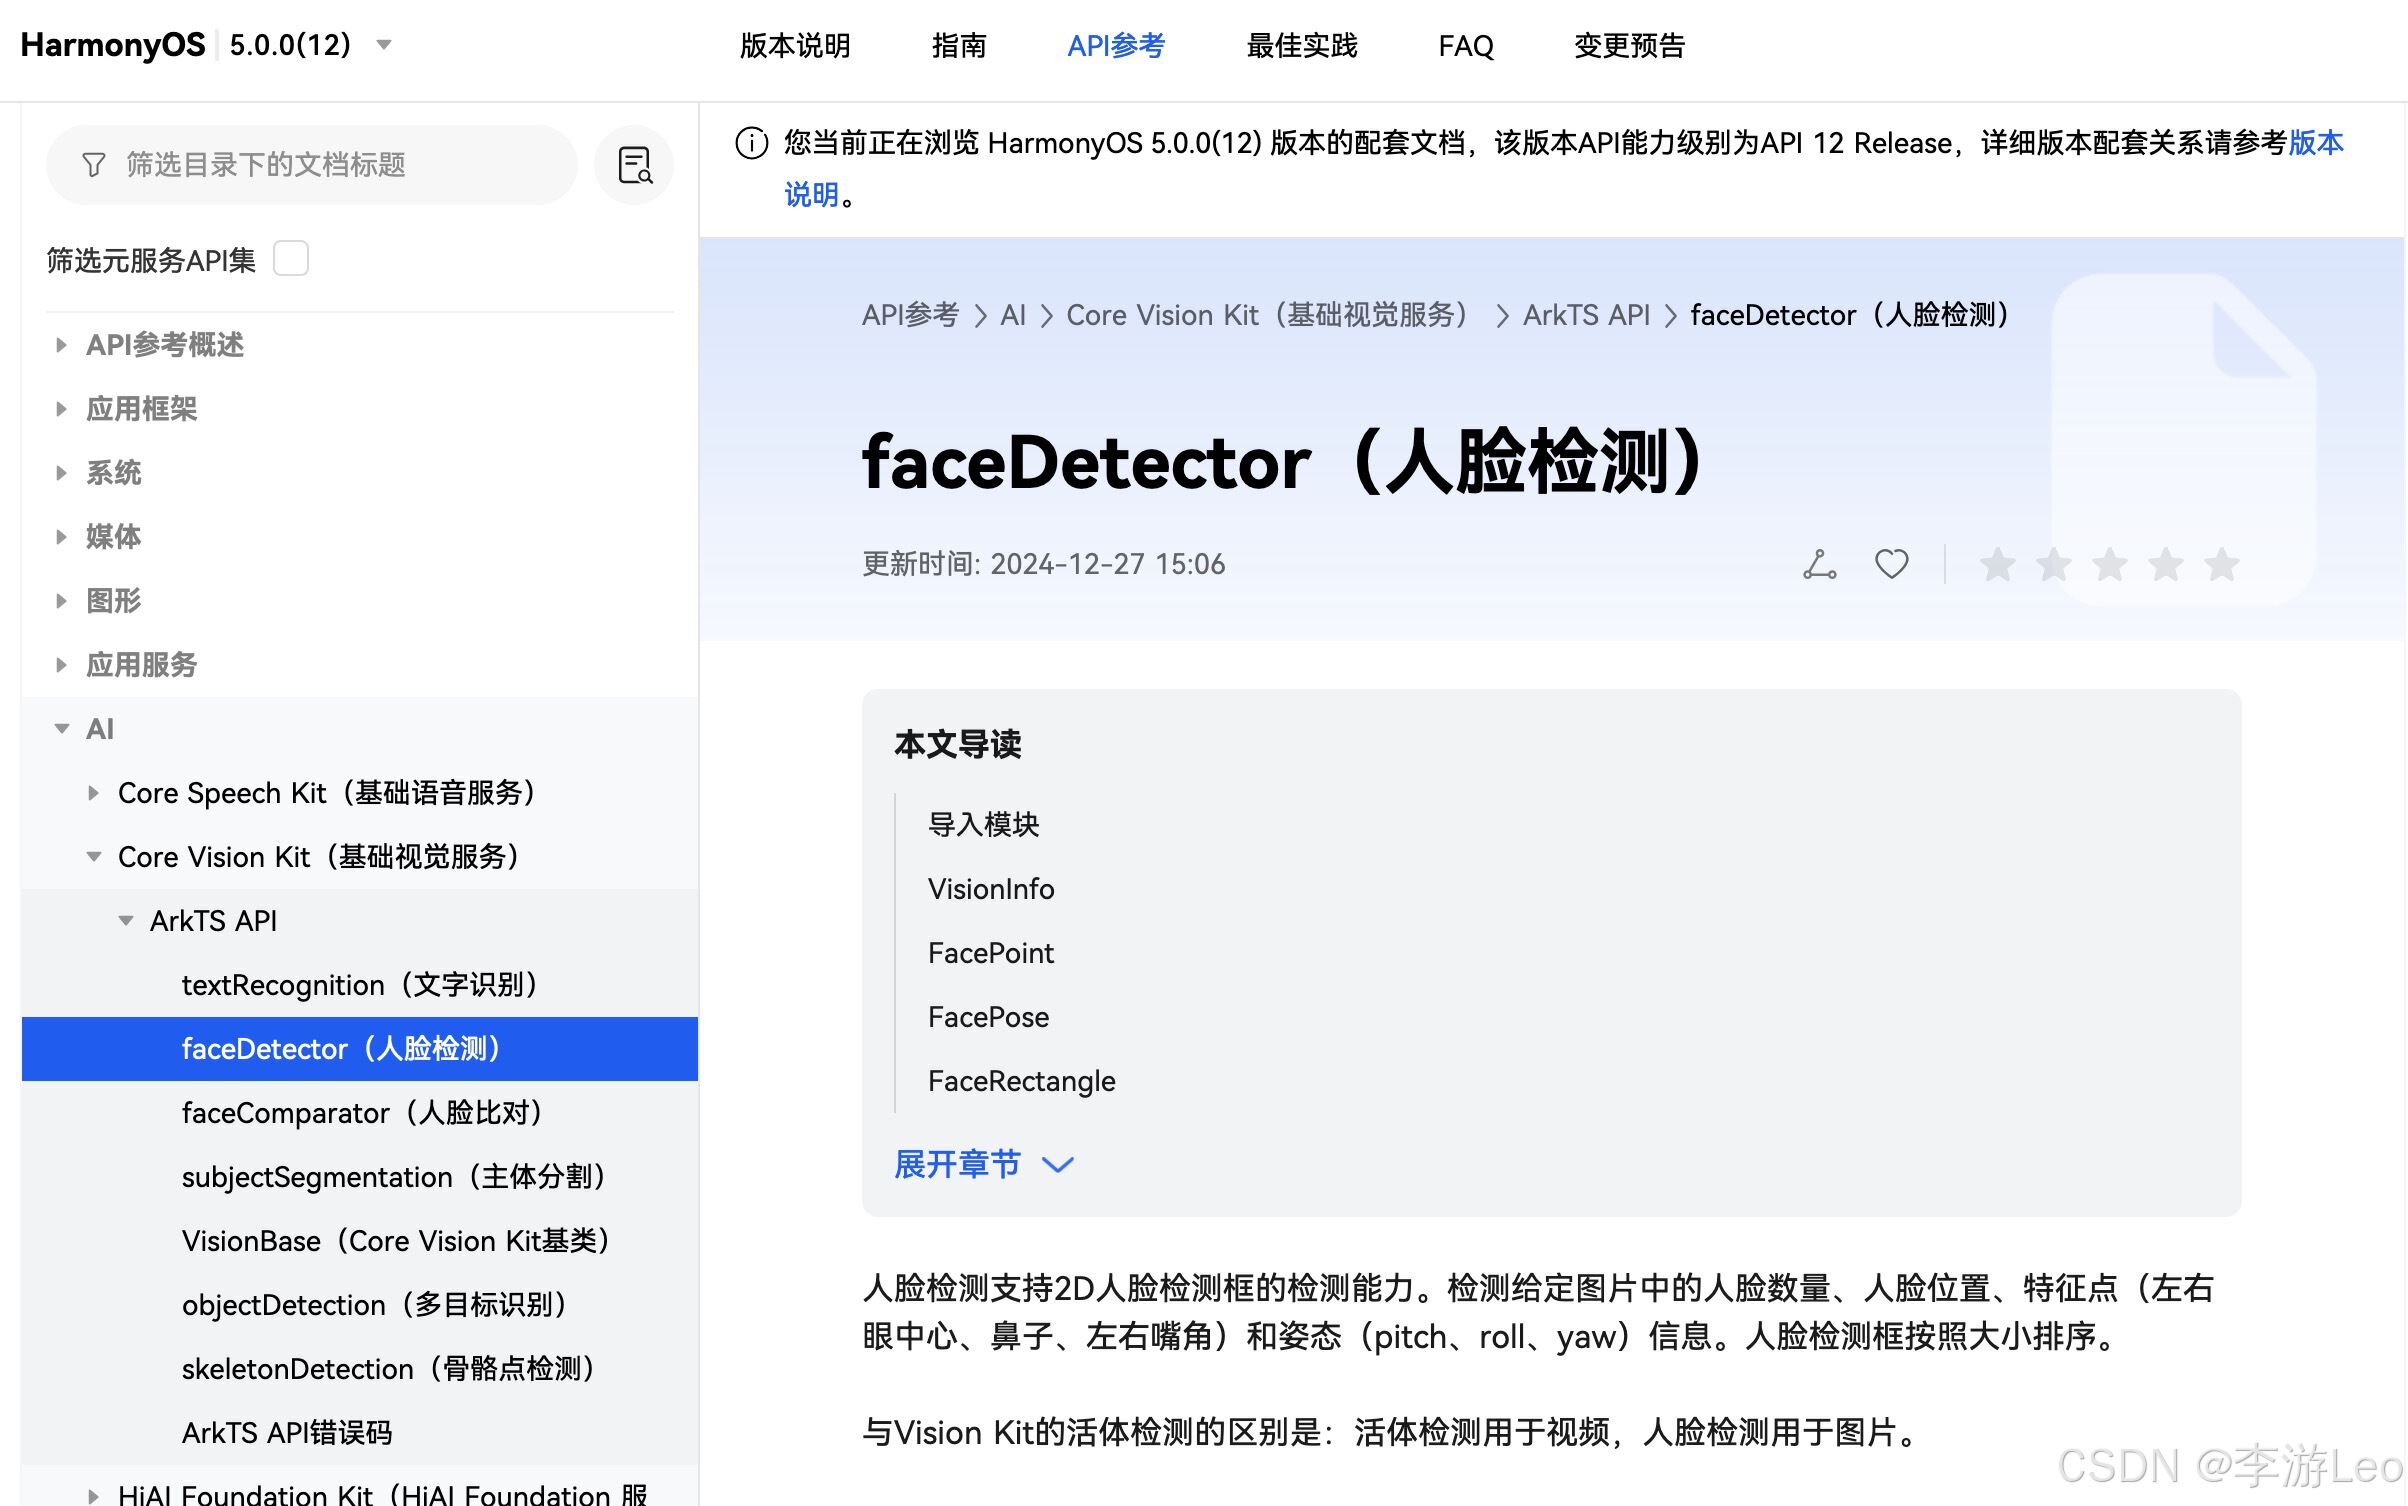
Task: Rate the page by clicking the fifth star
Action: click(2223, 565)
